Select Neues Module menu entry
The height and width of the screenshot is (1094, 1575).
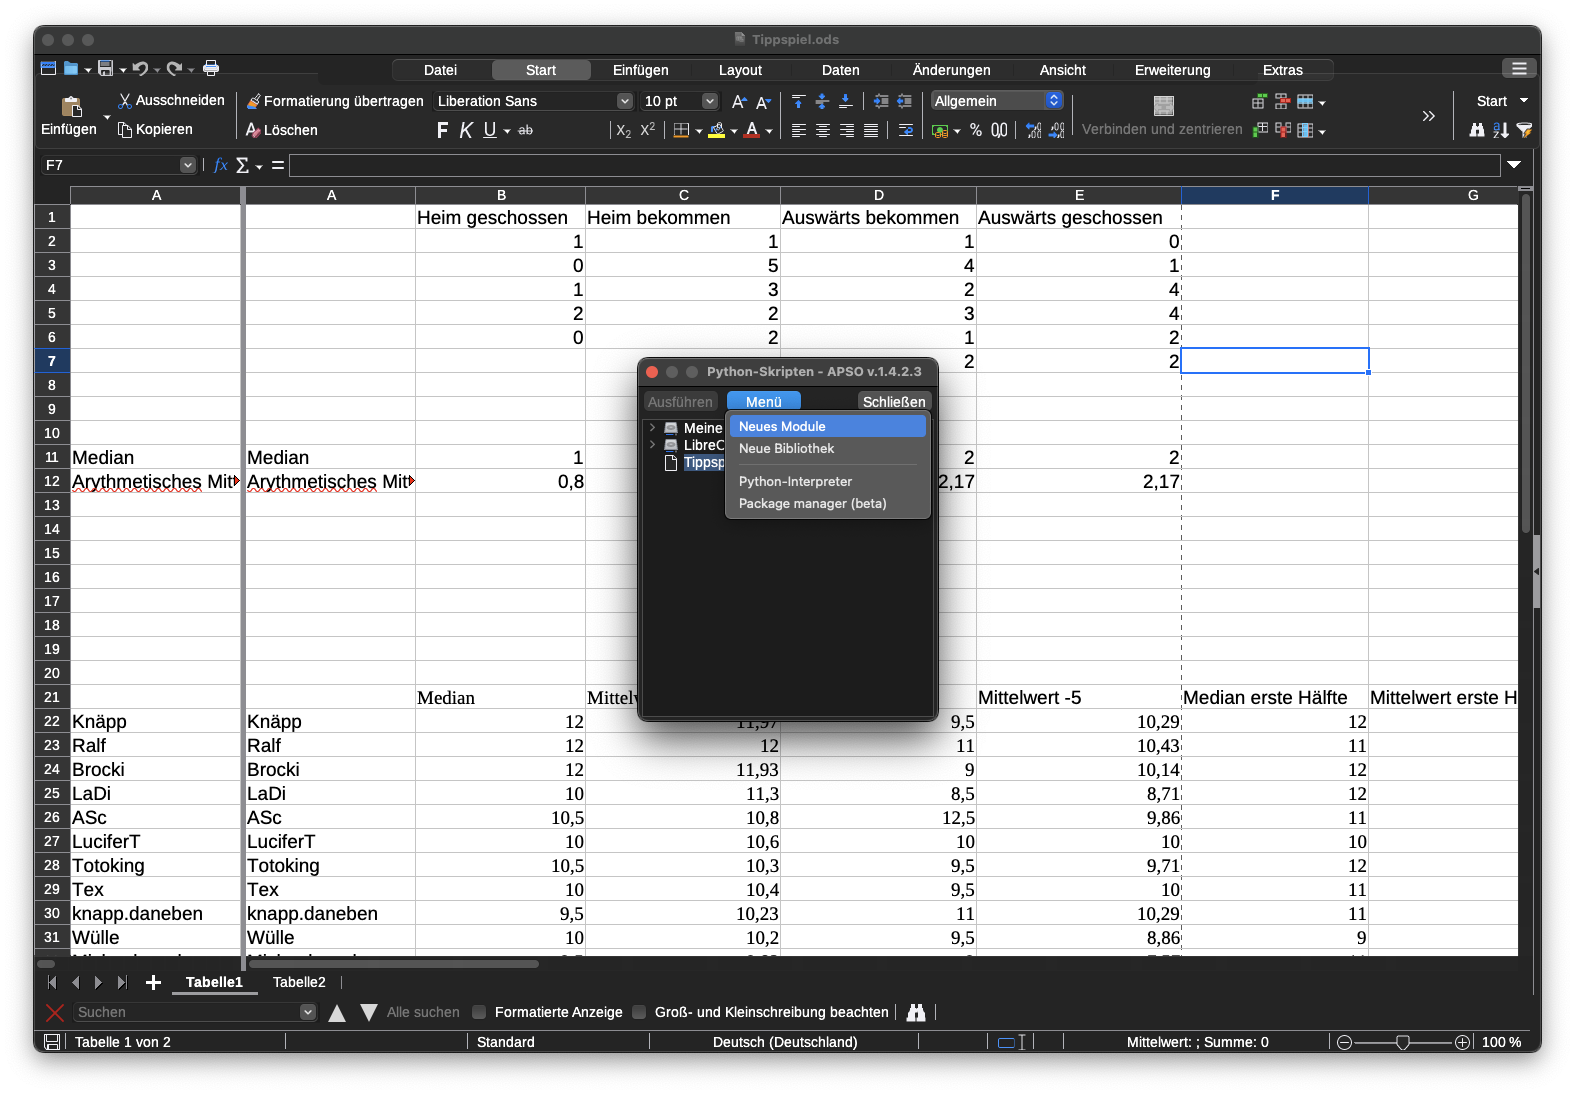pyautogui.click(x=827, y=426)
